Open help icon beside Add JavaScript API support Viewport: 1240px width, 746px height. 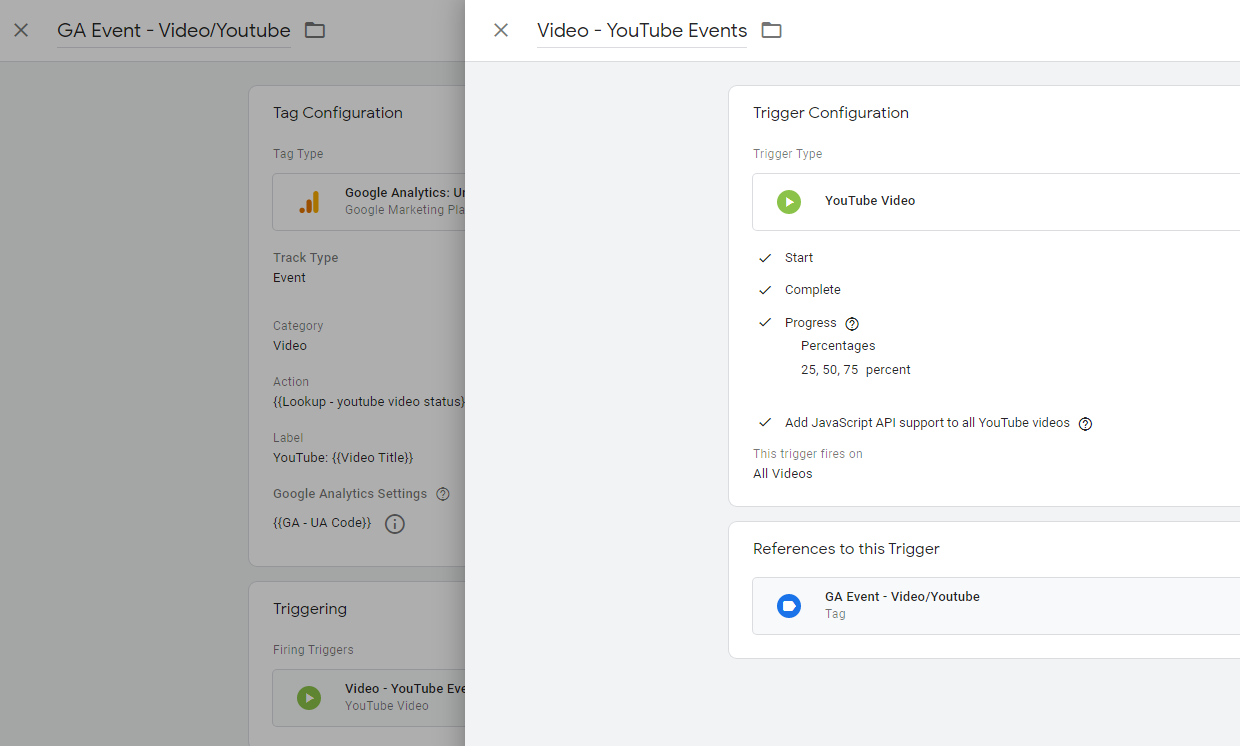click(x=1085, y=424)
